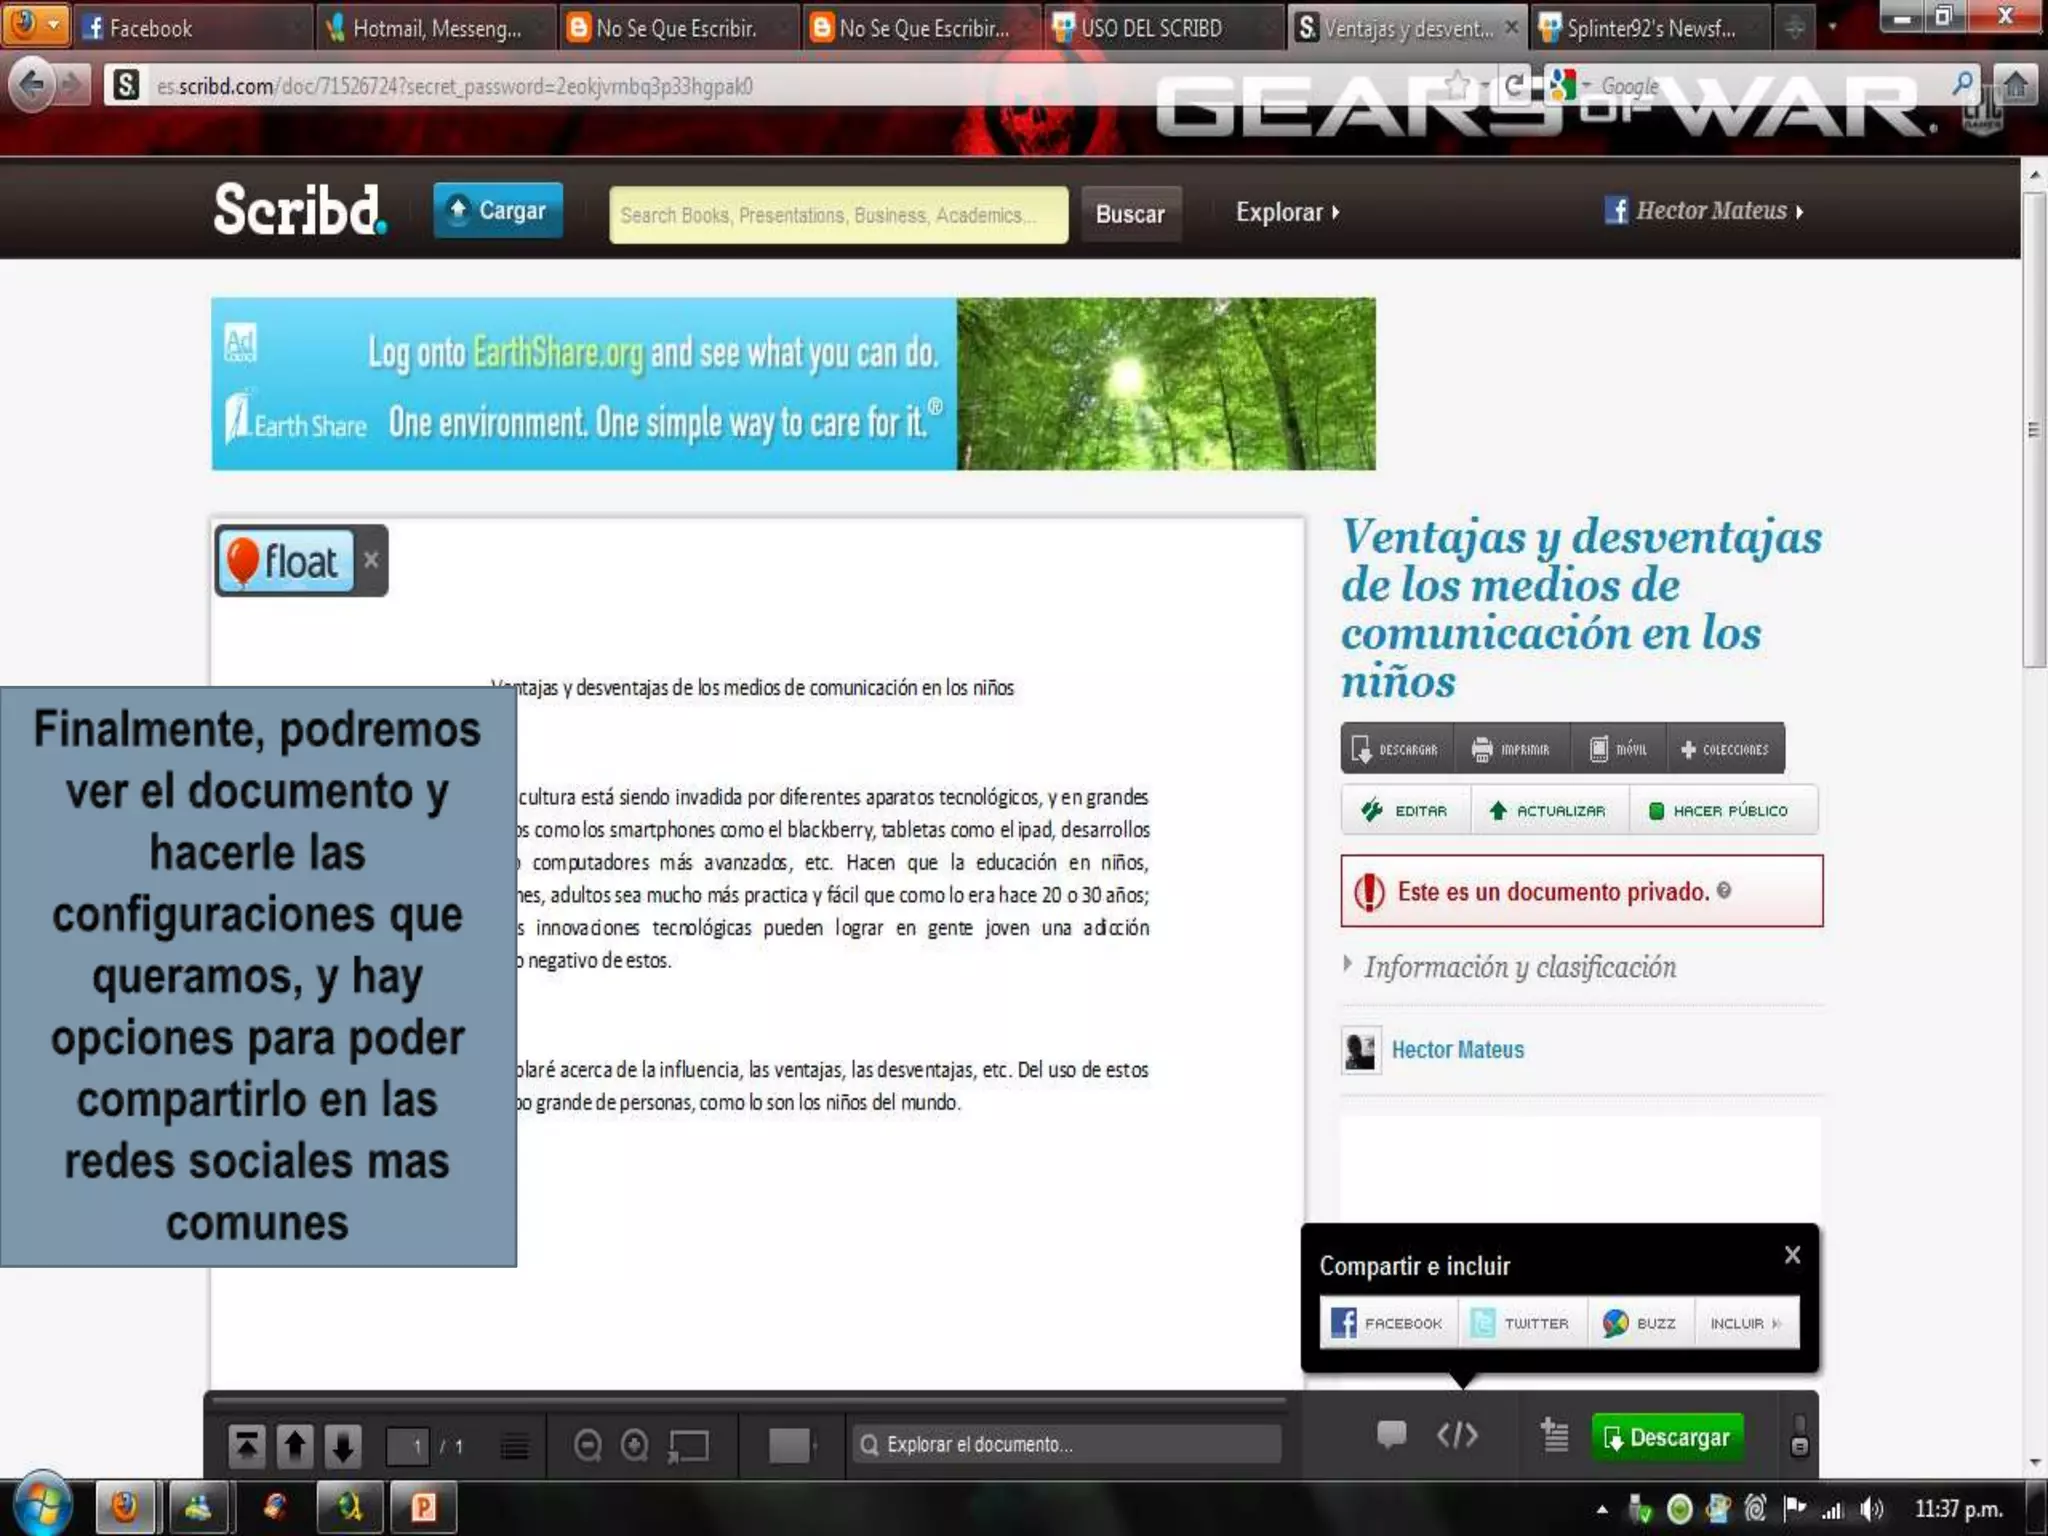Viewport: 2048px width, 1536px height.
Task: Open the view mode selector box
Action: [x=790, y=1445]
